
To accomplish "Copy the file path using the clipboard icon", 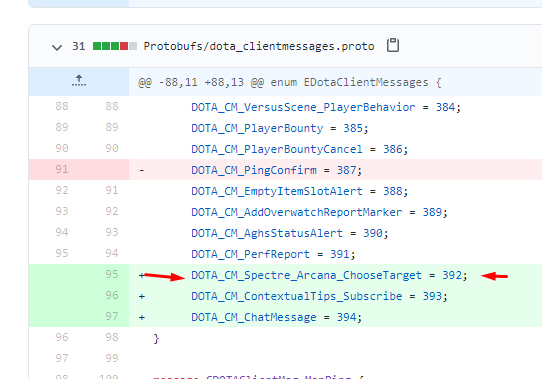I will [393, 45].
